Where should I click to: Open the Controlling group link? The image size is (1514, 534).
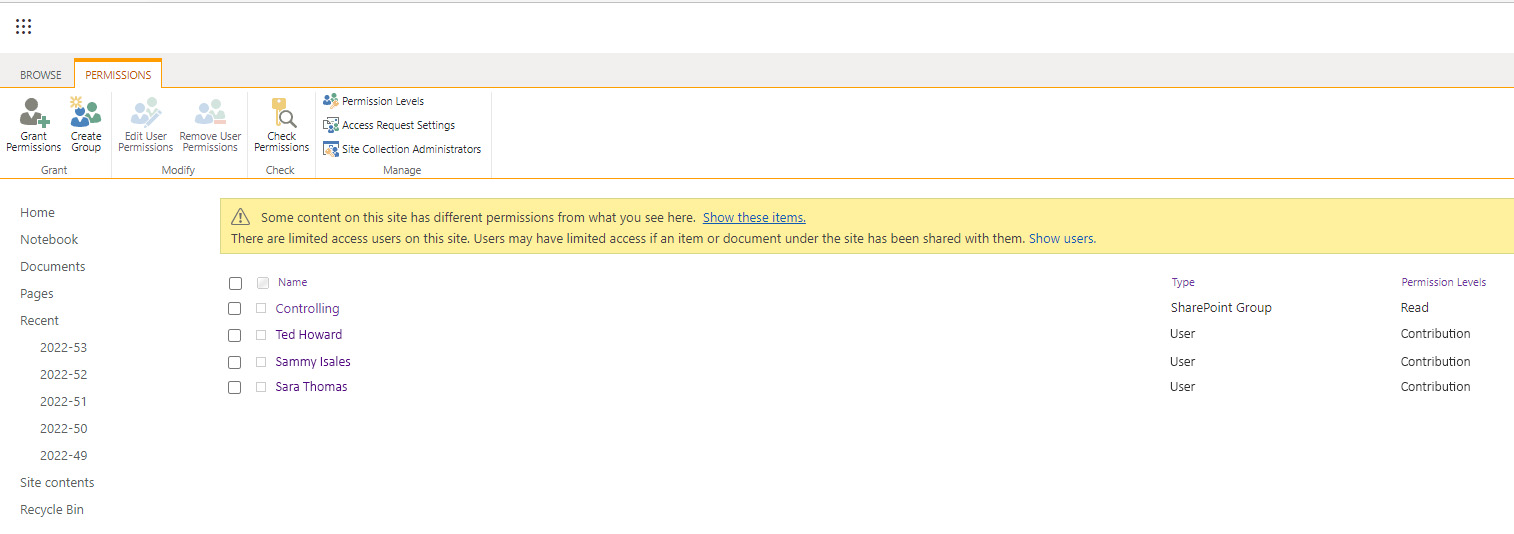tap(307, 309)
